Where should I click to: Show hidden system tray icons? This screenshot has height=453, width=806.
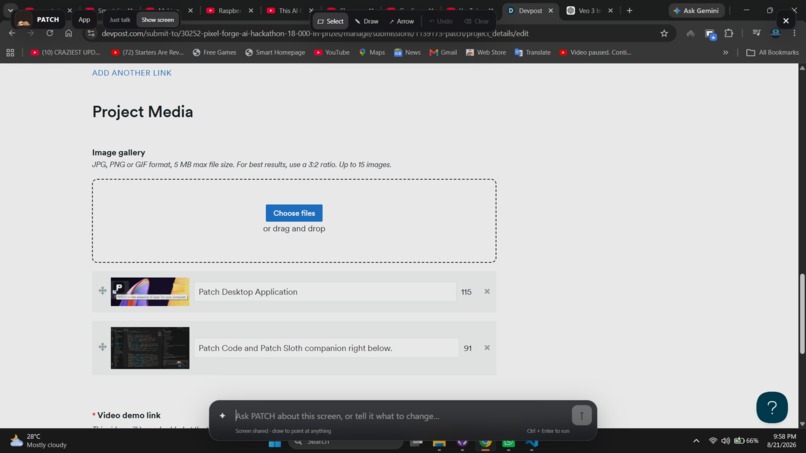[696, 441]
